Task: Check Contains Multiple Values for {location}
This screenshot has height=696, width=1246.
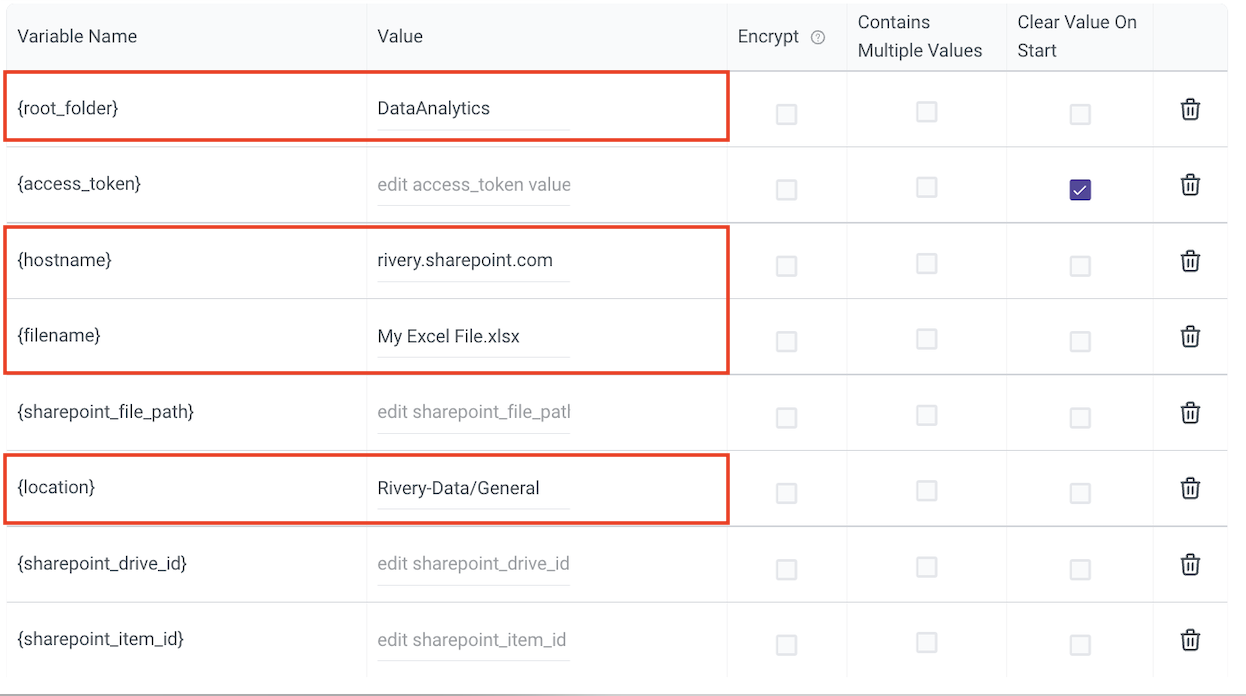Action: [927, 490]
